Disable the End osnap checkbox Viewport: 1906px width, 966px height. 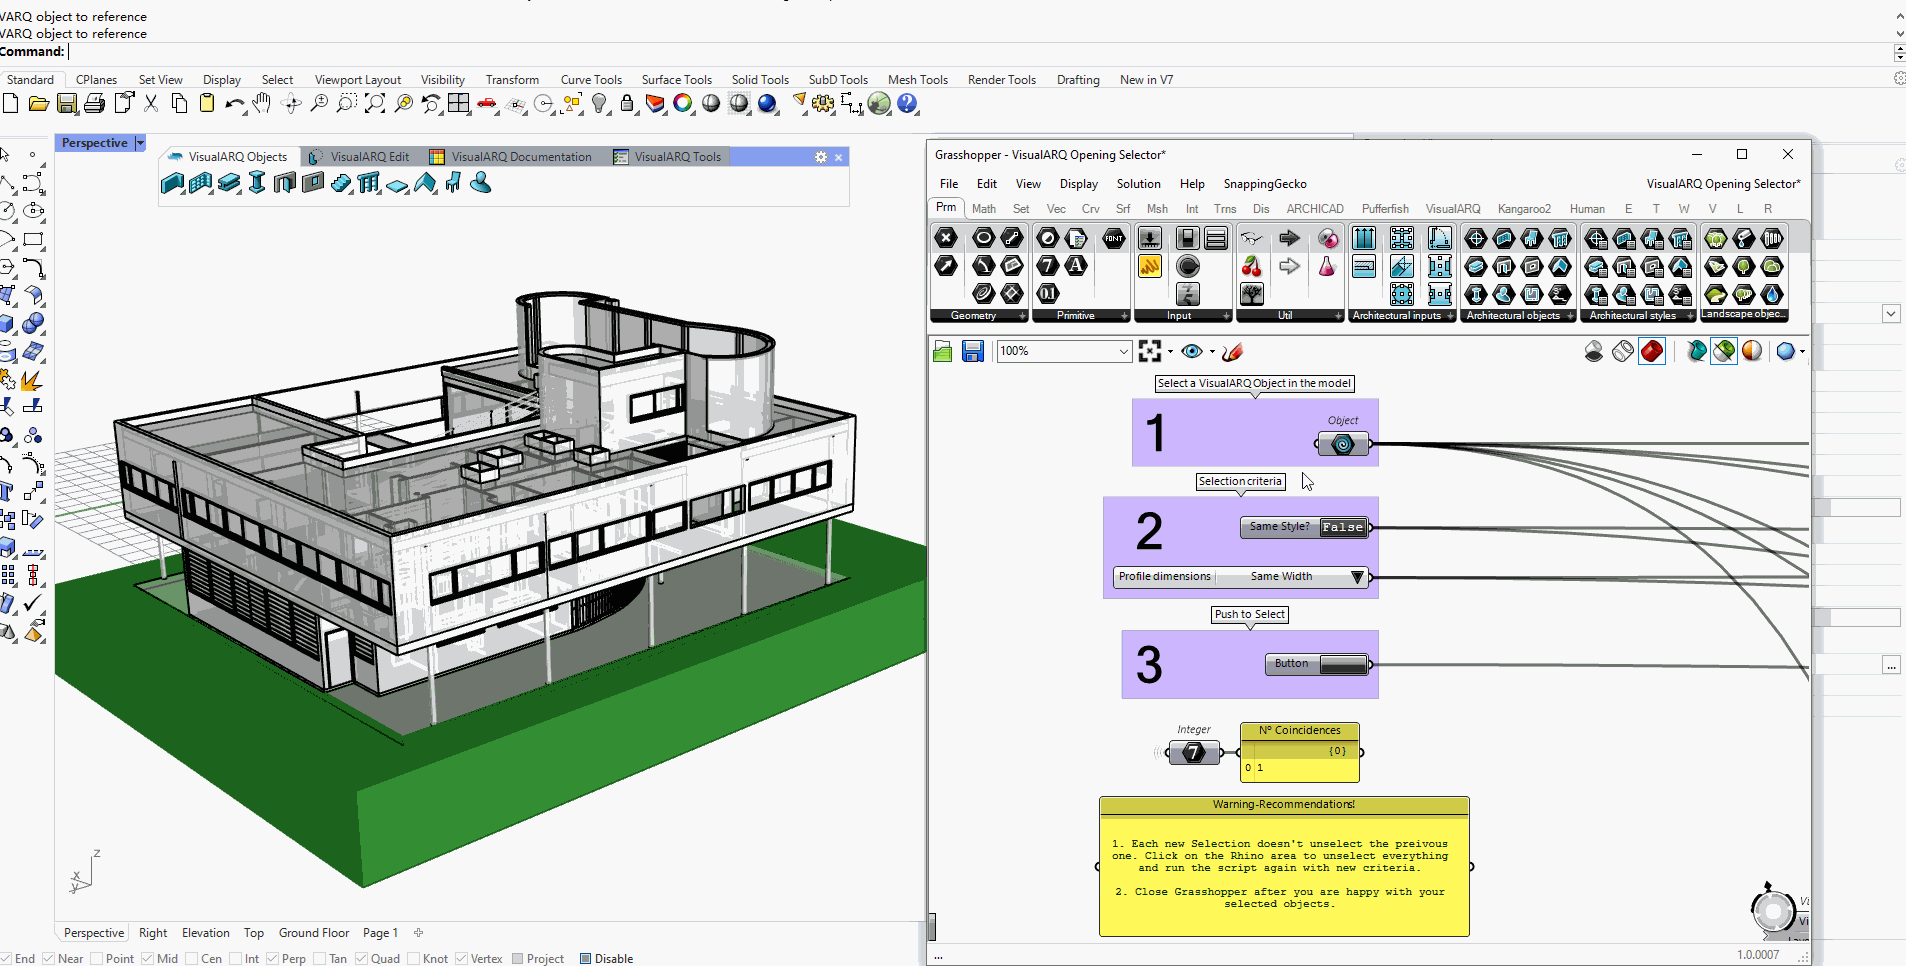[x=8, y=958]
